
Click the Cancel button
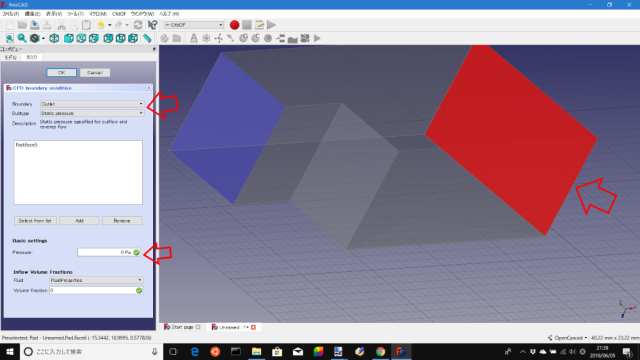pos(95,73)
